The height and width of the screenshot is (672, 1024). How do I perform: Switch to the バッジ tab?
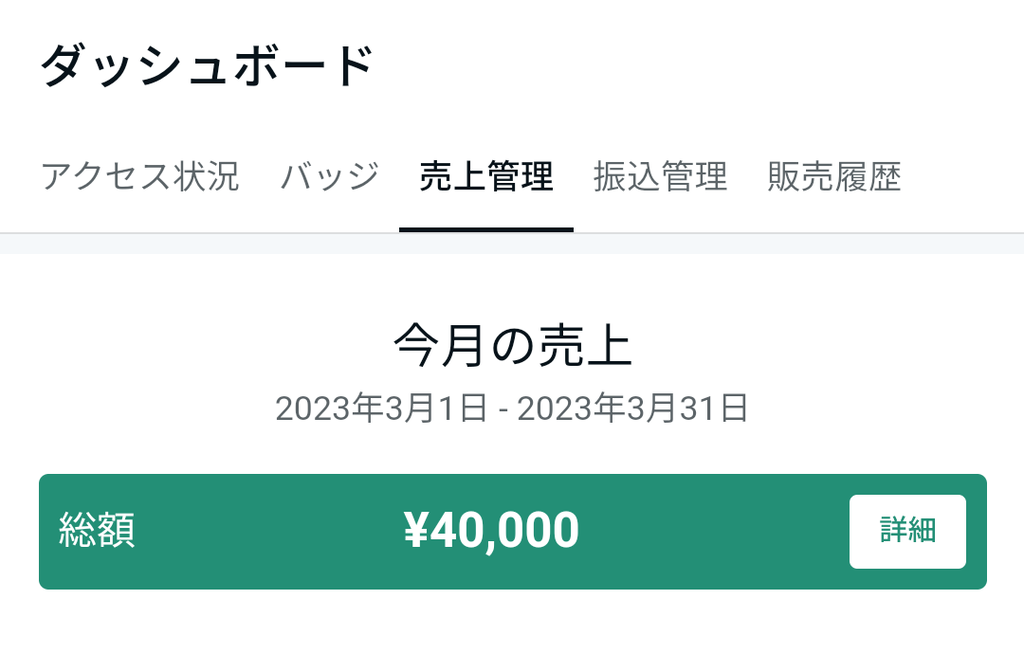click(329, 177)
